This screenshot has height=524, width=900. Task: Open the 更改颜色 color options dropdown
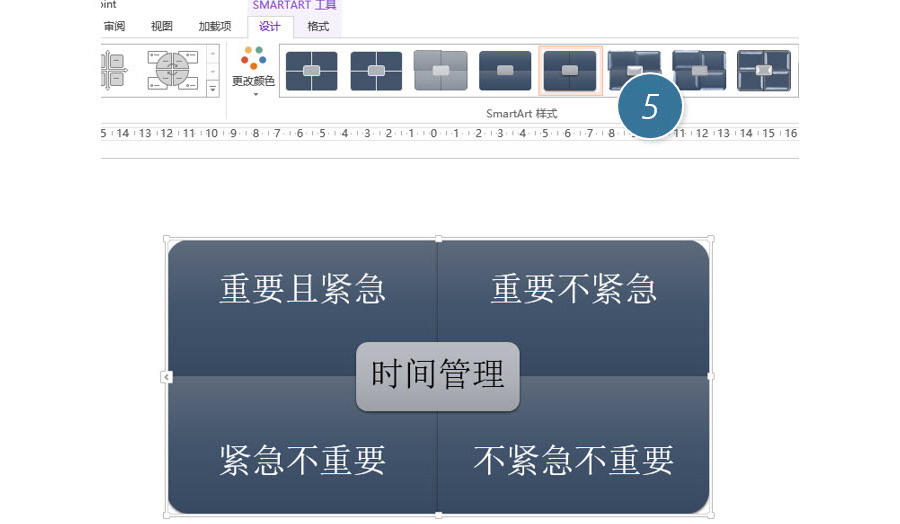click(253, 72)
